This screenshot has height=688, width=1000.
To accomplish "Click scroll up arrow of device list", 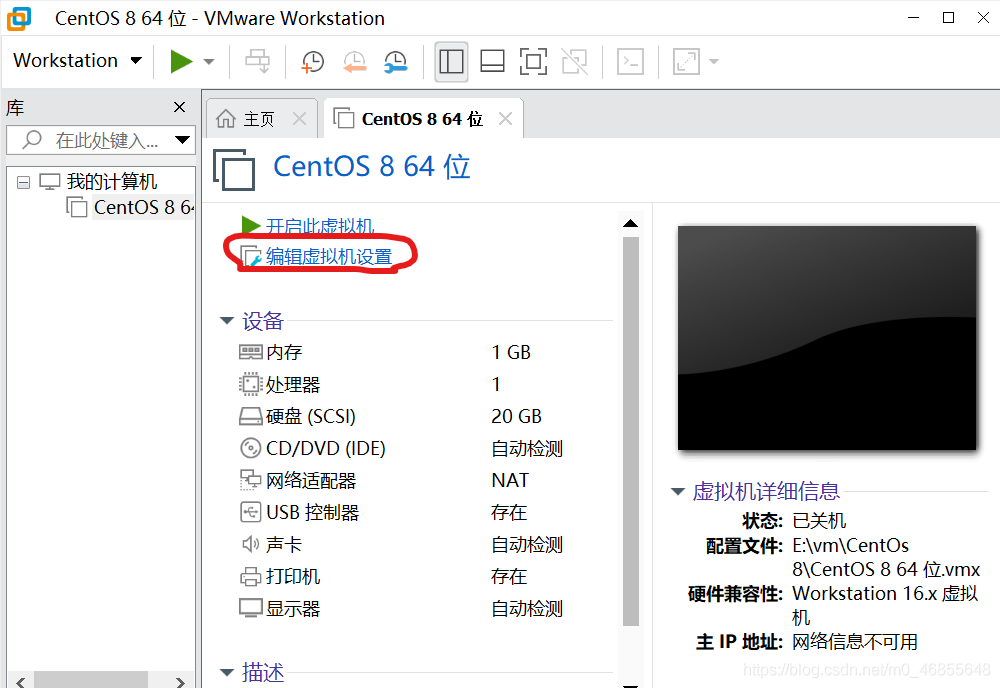I will [x=631, y=223].
